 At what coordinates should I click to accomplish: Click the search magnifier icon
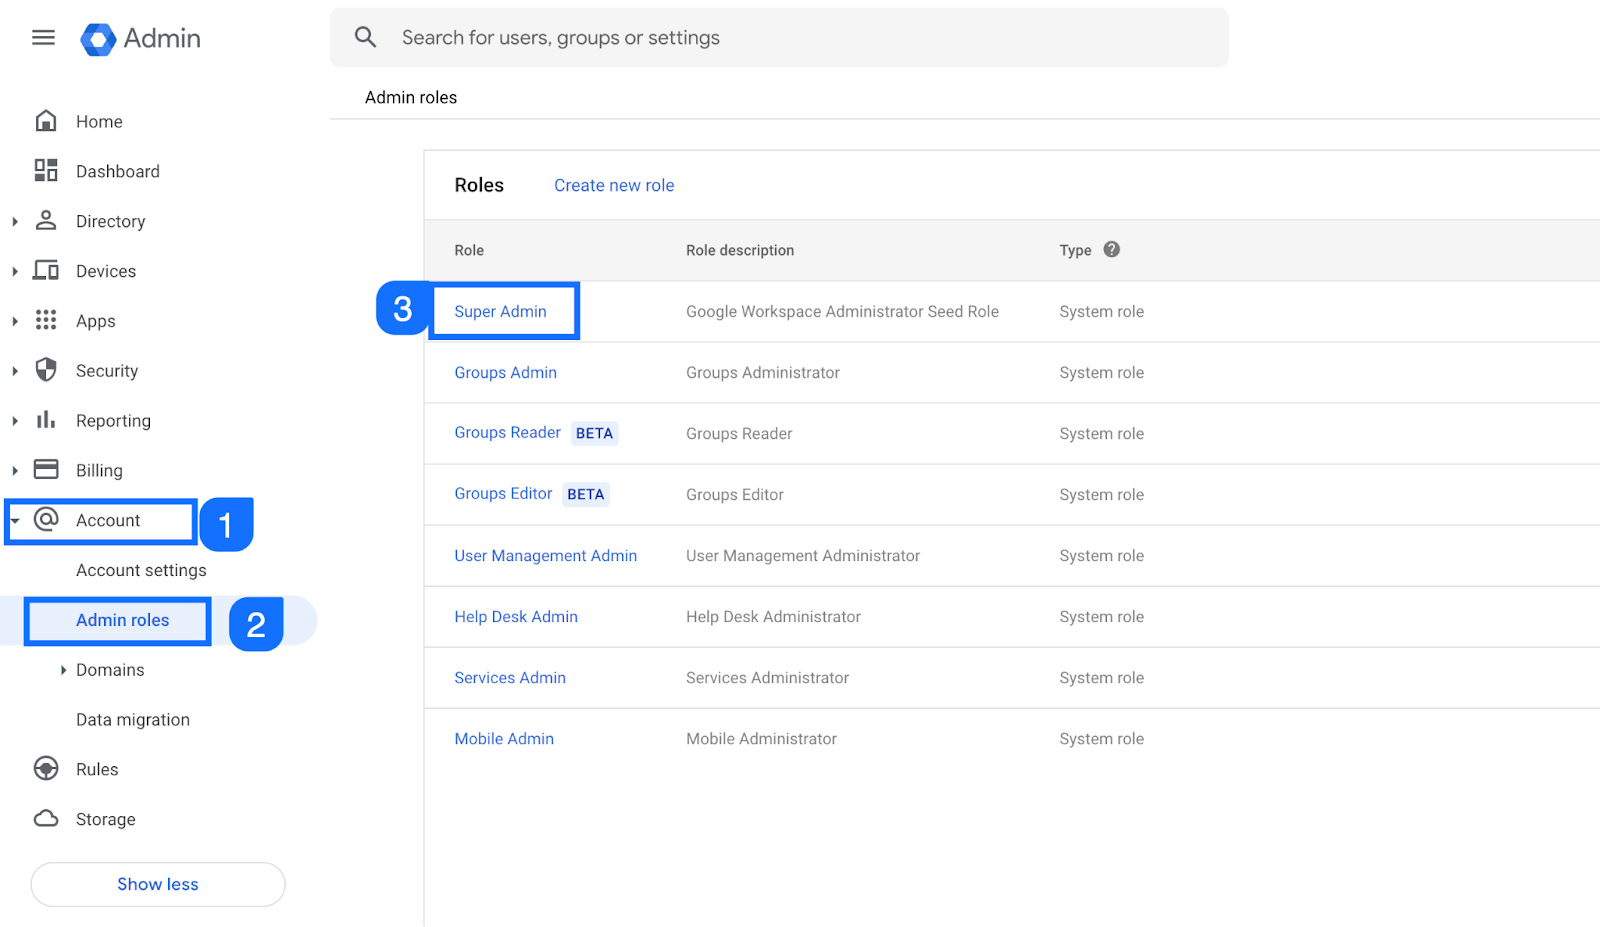click(x=365, y=37)
